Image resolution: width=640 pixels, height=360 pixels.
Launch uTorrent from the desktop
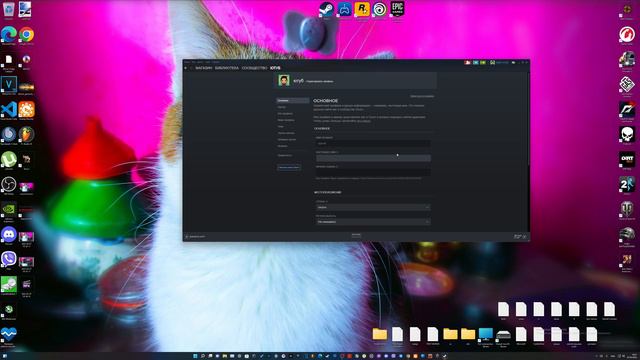point(9,159)
